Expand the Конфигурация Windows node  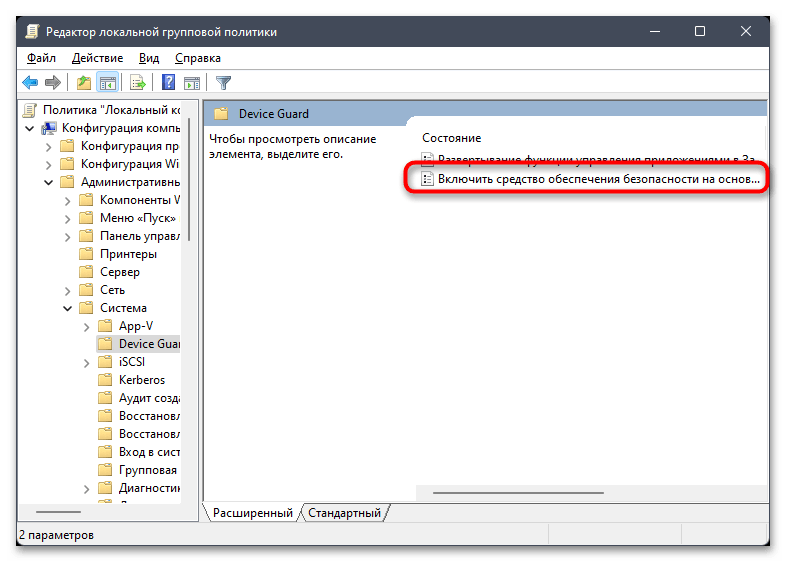(x=49, y=164)
